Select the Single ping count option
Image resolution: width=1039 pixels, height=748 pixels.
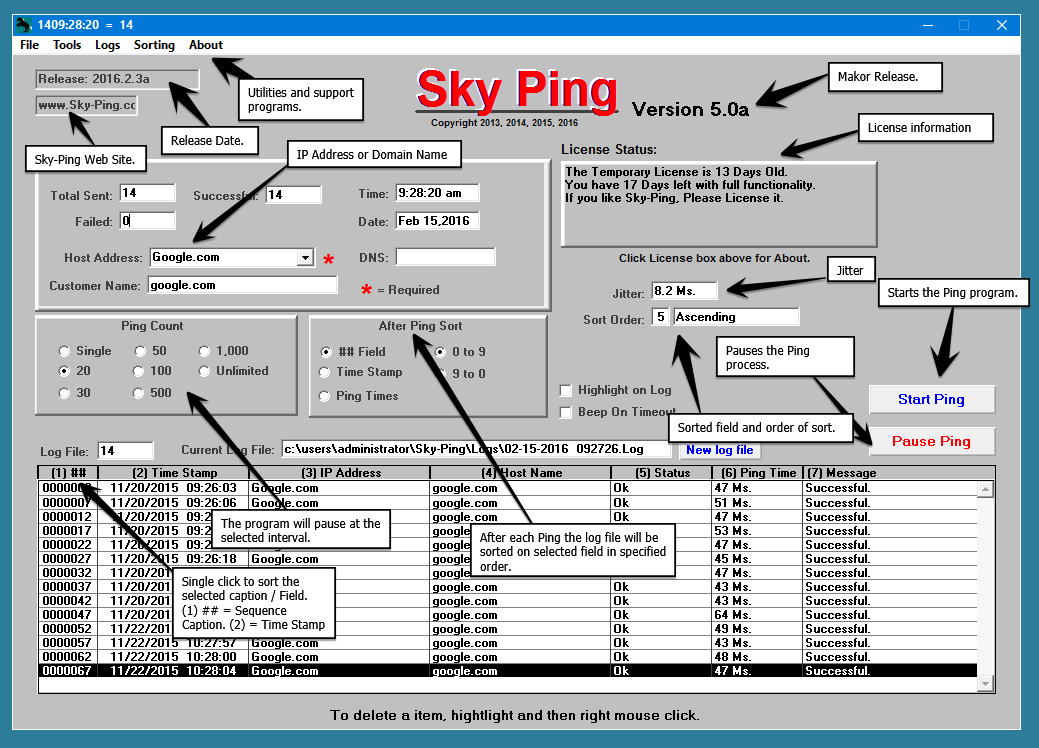(64, 351)
